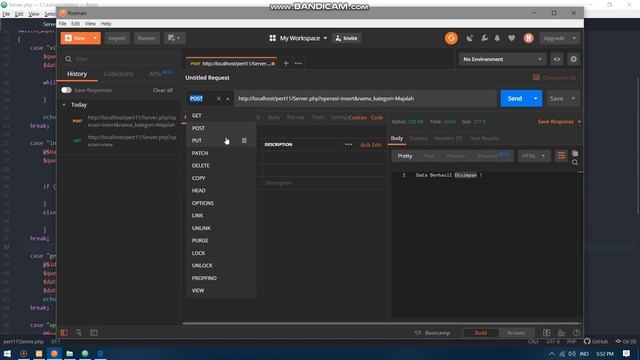
Task: Click the Invite button
Action: tap(346, 38)
